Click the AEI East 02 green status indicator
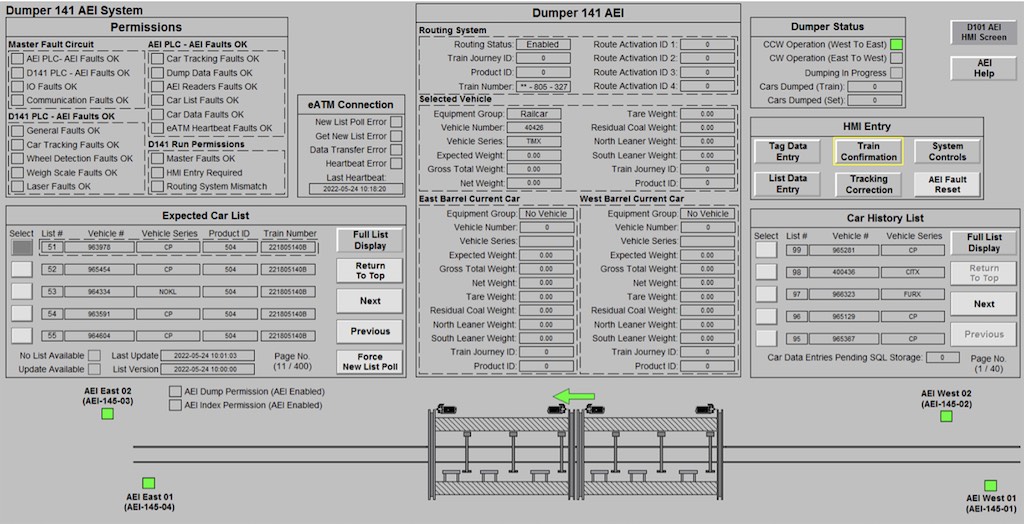 tap(108, 414)
